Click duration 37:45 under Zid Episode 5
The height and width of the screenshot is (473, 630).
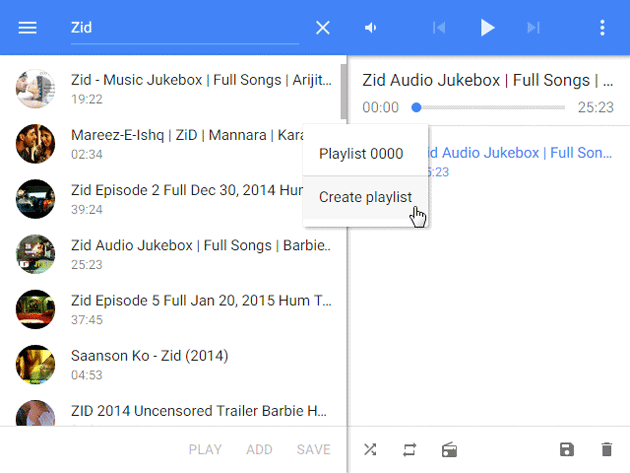coord(87,320)
